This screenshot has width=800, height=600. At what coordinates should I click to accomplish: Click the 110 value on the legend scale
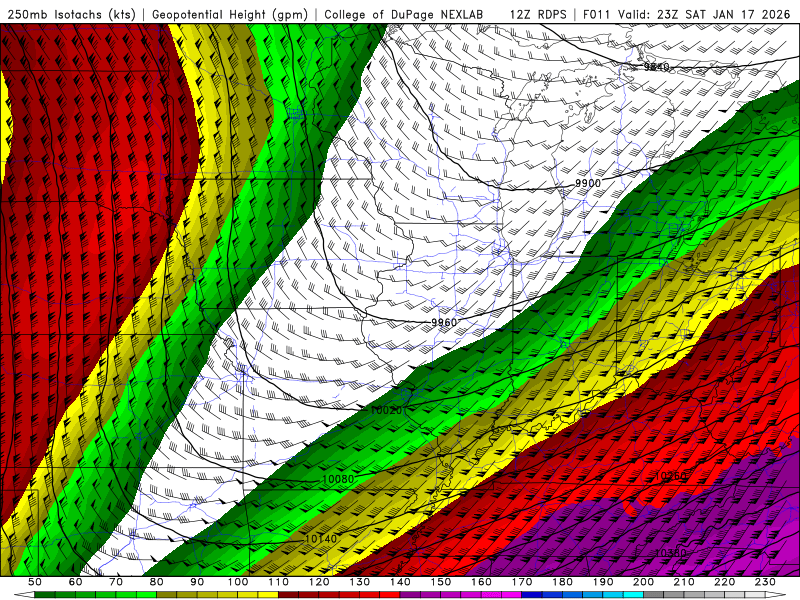tap(278, 582)
